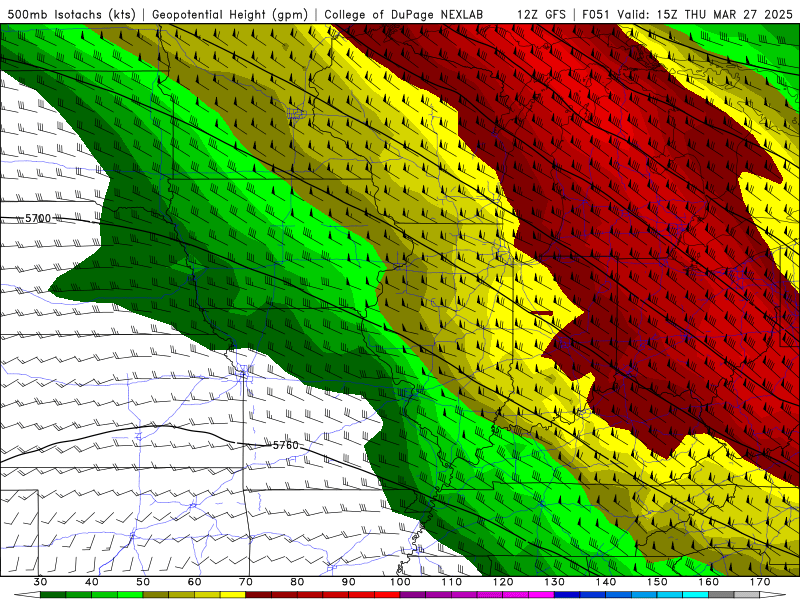Click the 160 knot color bar label

(x=709, y=582)
